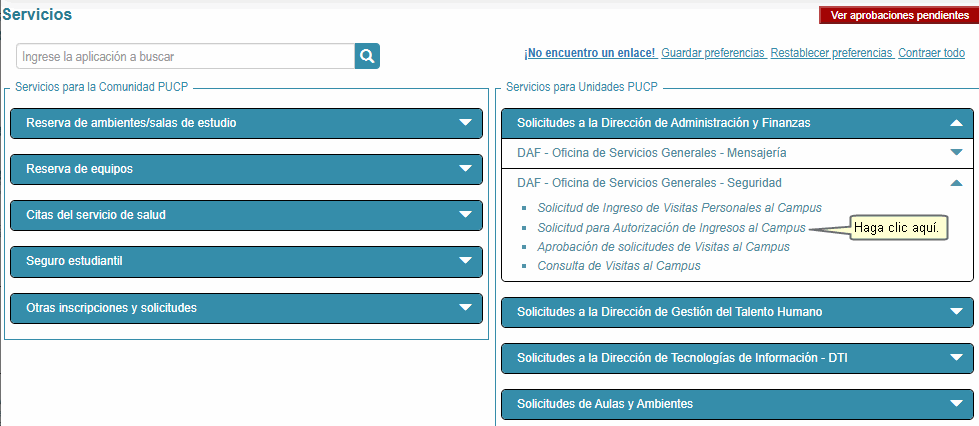
Task: Type in the application search field
Action: coord(186,57)
